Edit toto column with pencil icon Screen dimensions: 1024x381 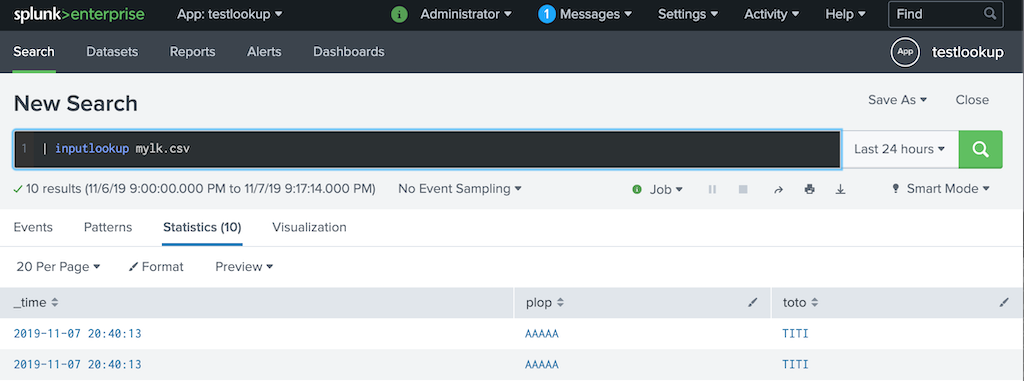[1004, 303]
